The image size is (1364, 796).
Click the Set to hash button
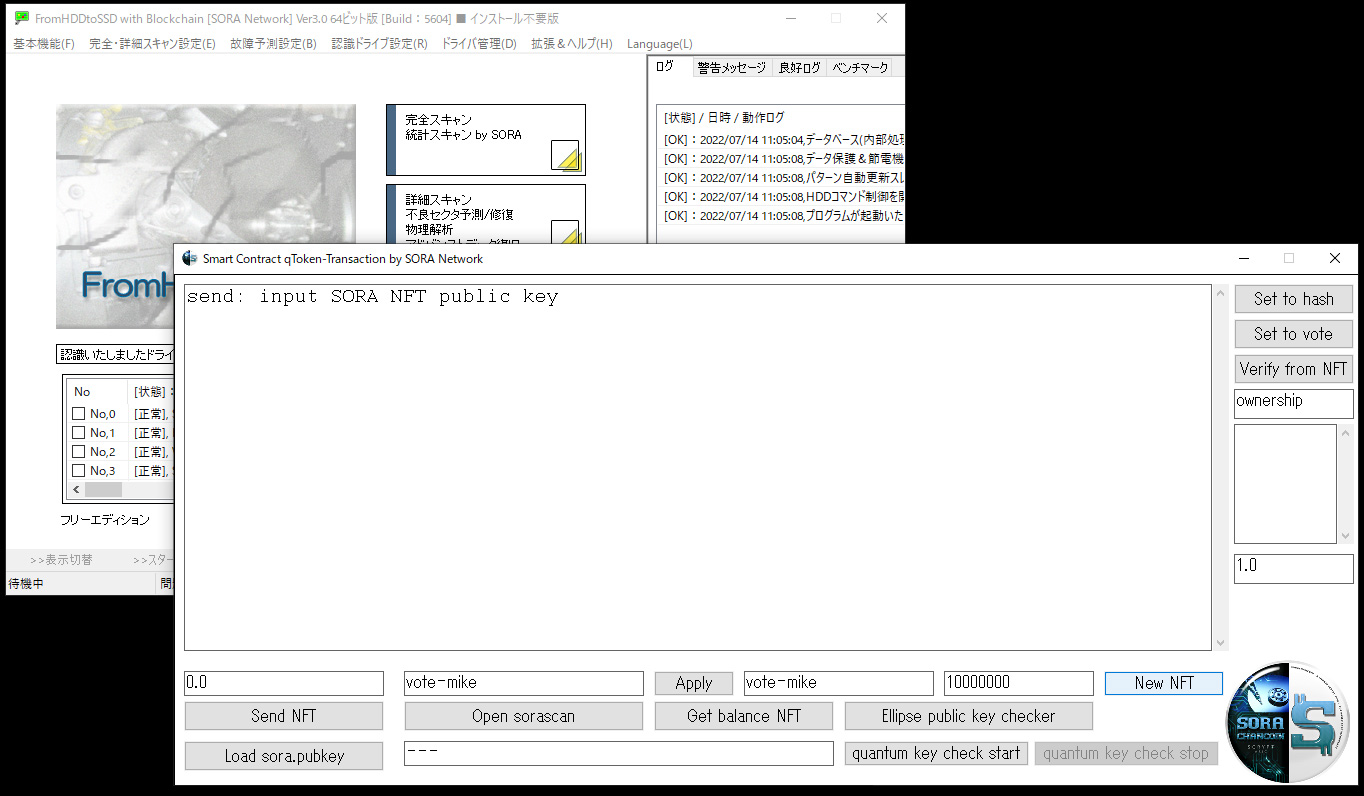1293,299
